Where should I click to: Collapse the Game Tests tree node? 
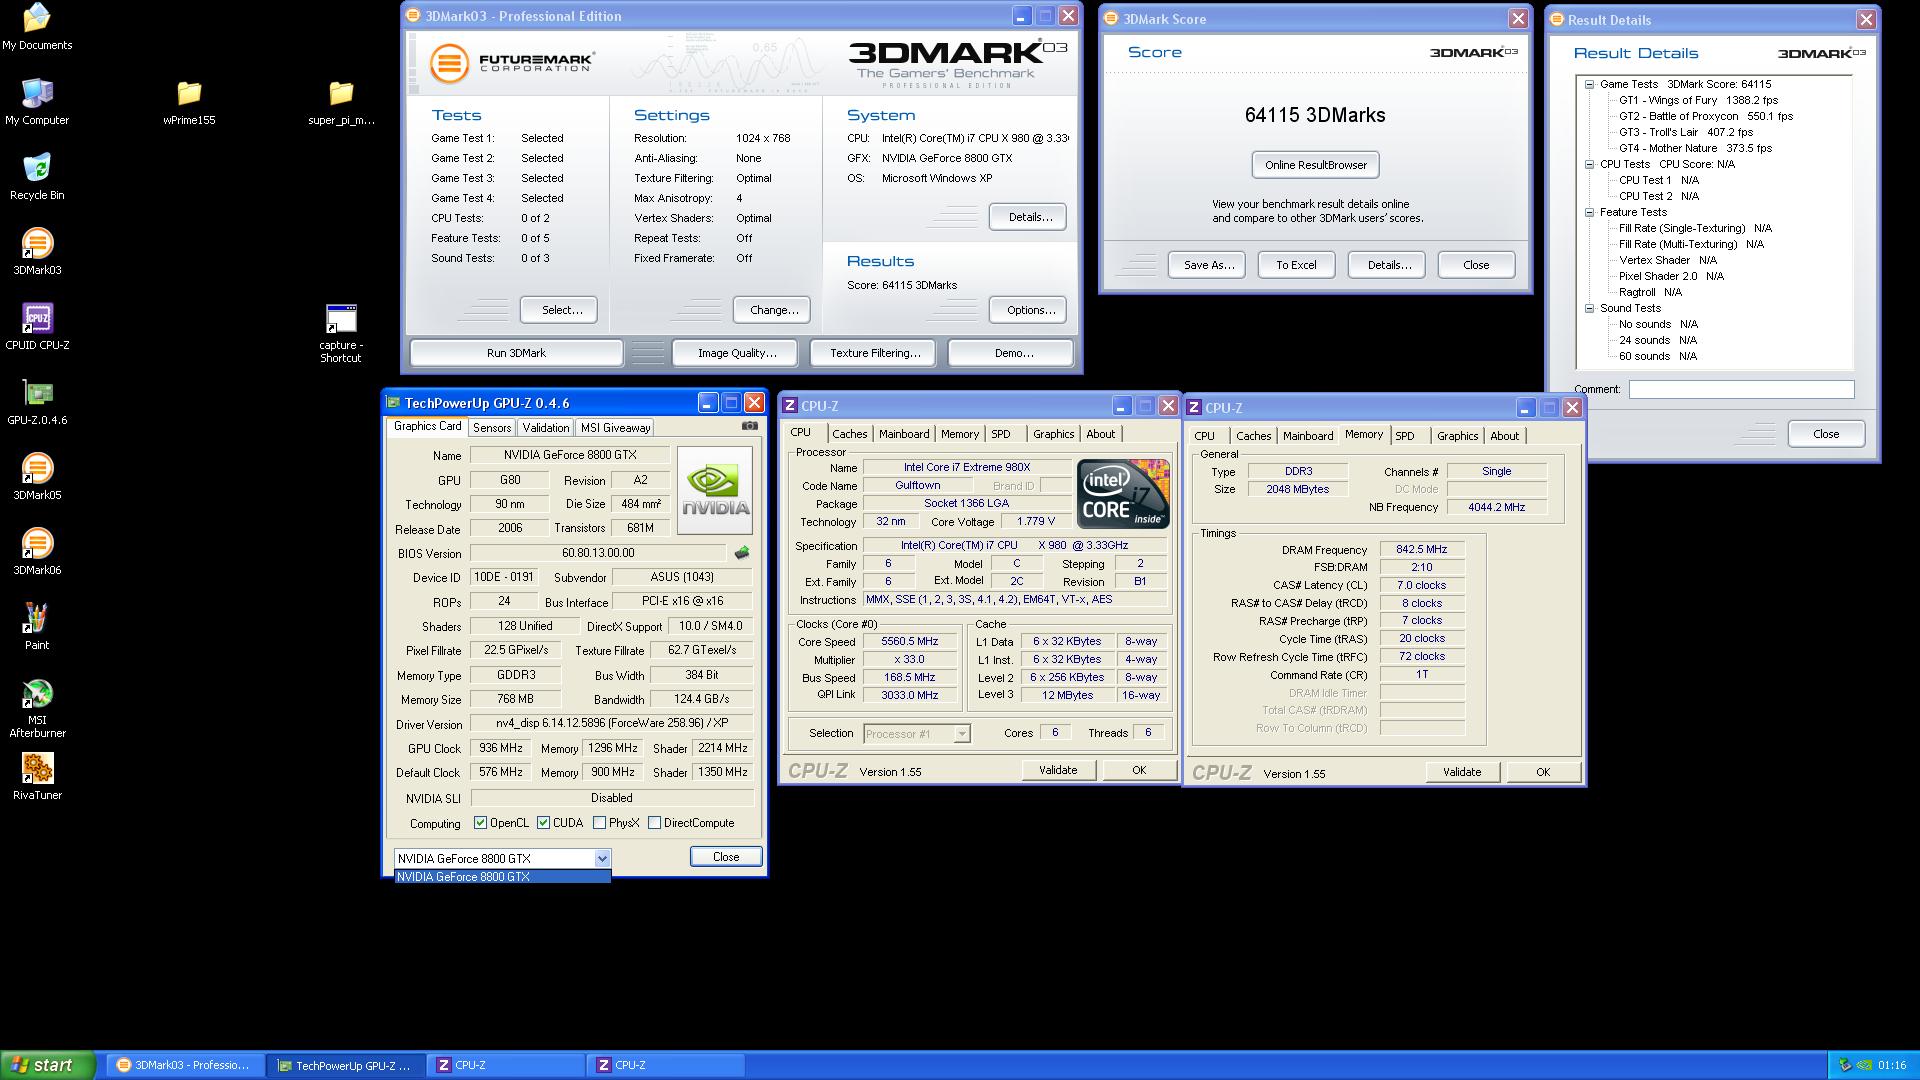[x=1589, y=85]
